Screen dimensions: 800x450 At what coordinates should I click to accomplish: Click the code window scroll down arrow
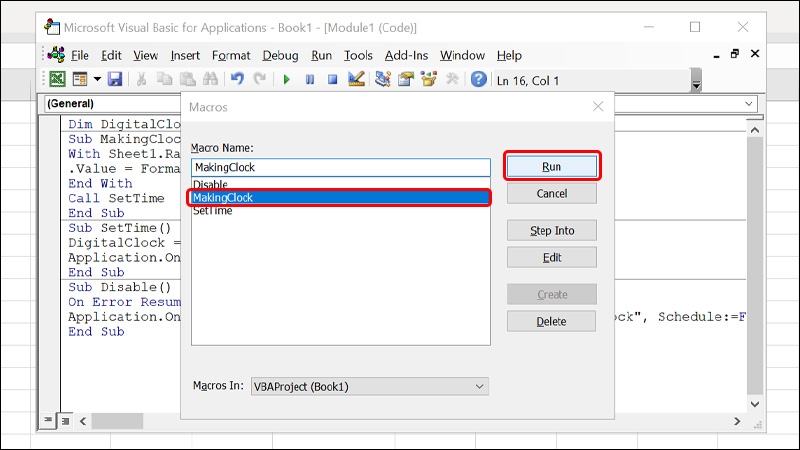pyautogui.click(x=755, y=404)
